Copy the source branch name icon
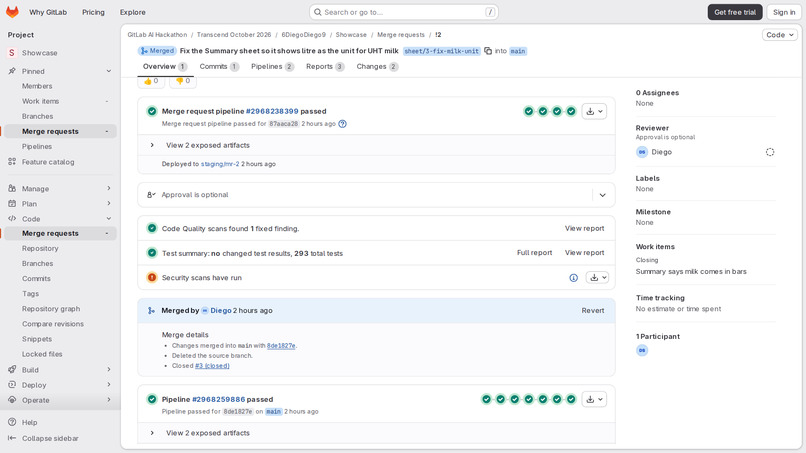The width and height of the screenshot is (806, 453). click(x=488, y=51)
